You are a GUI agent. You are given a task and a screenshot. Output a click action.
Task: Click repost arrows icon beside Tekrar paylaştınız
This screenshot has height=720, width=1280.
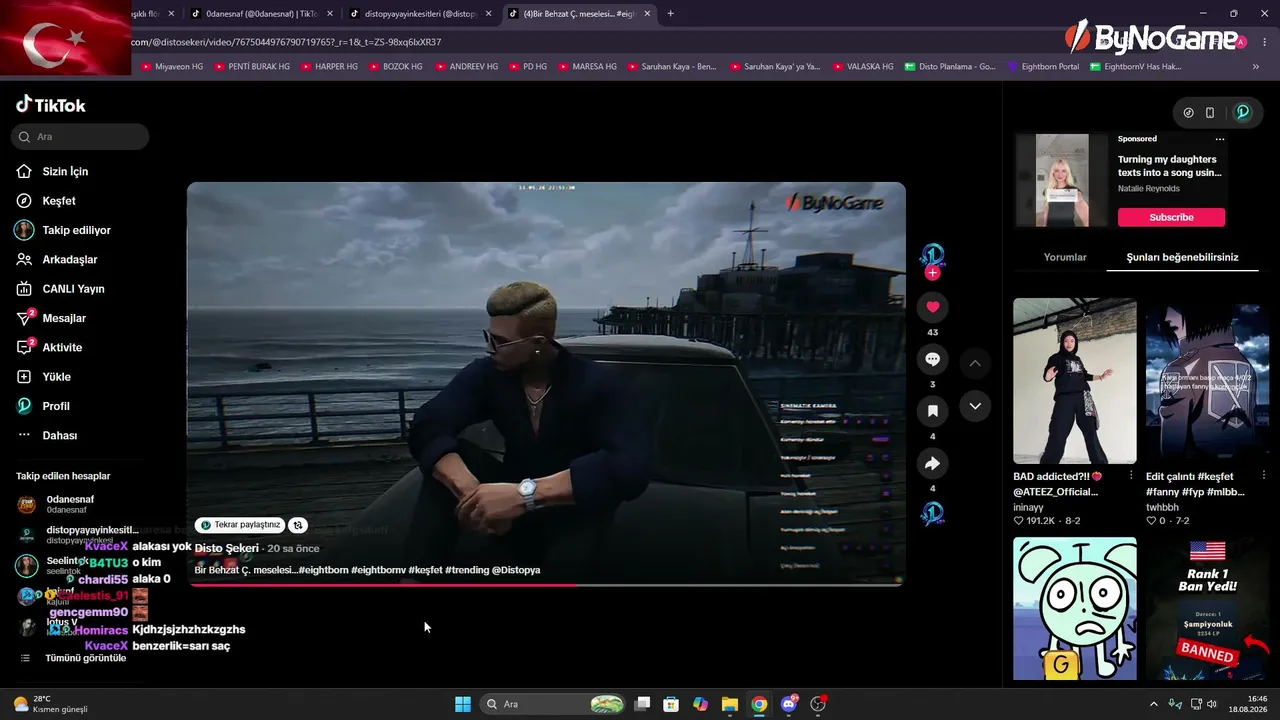click(x=297, y=525)
